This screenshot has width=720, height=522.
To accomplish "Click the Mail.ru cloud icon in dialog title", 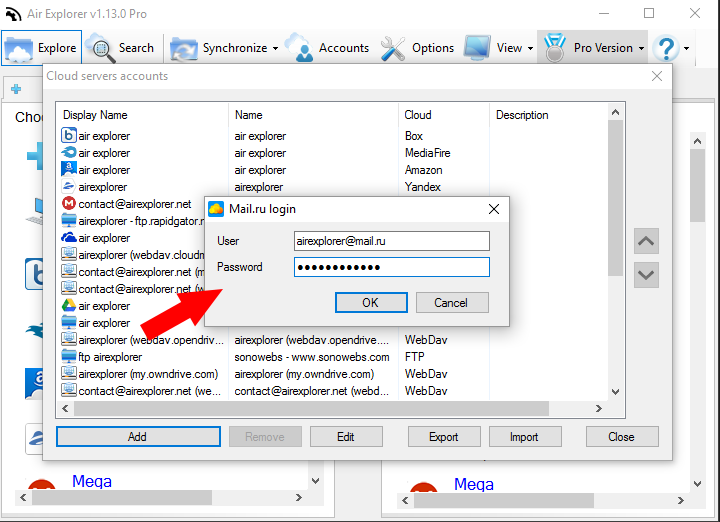I will 216,209.
